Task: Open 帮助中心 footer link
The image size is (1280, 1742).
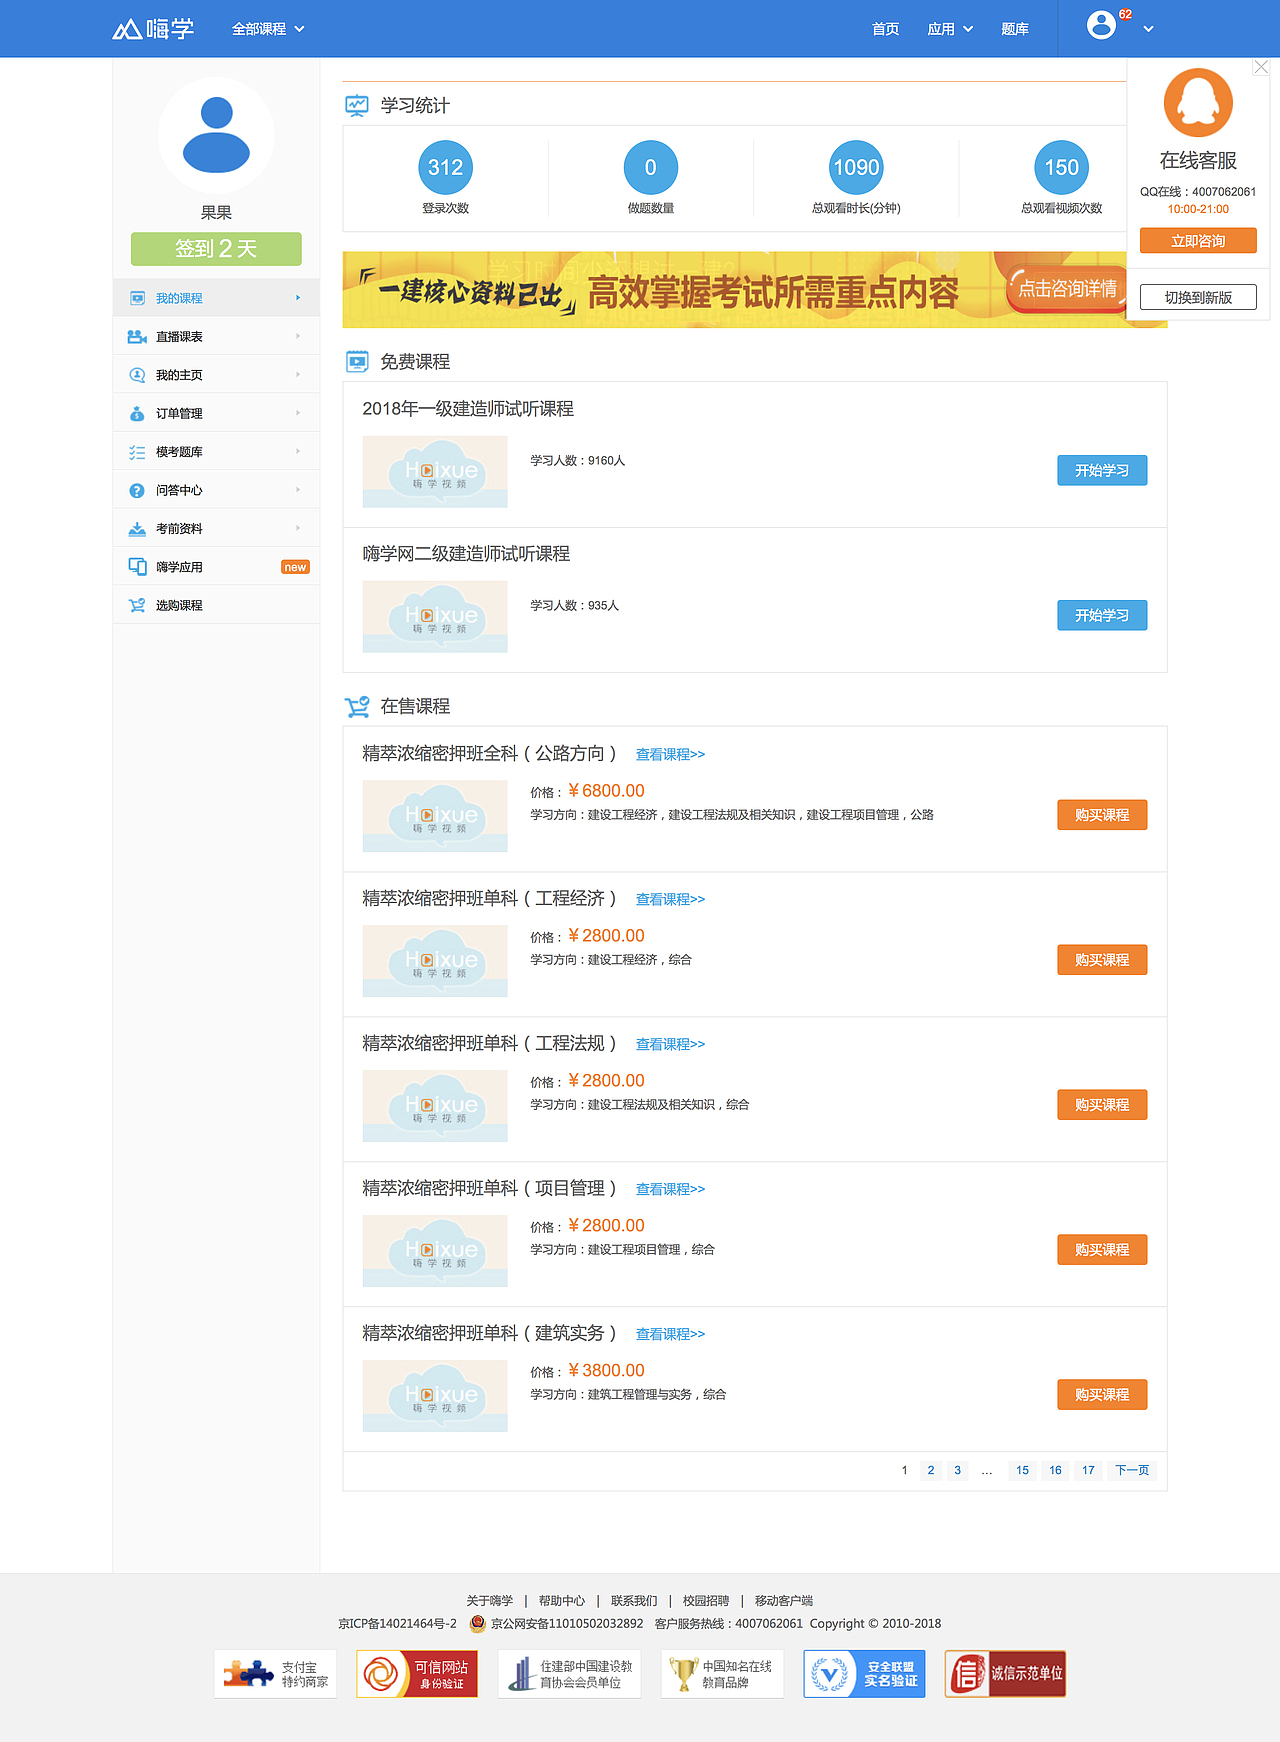Action: pyautogui.click(x=562, y=1601)
